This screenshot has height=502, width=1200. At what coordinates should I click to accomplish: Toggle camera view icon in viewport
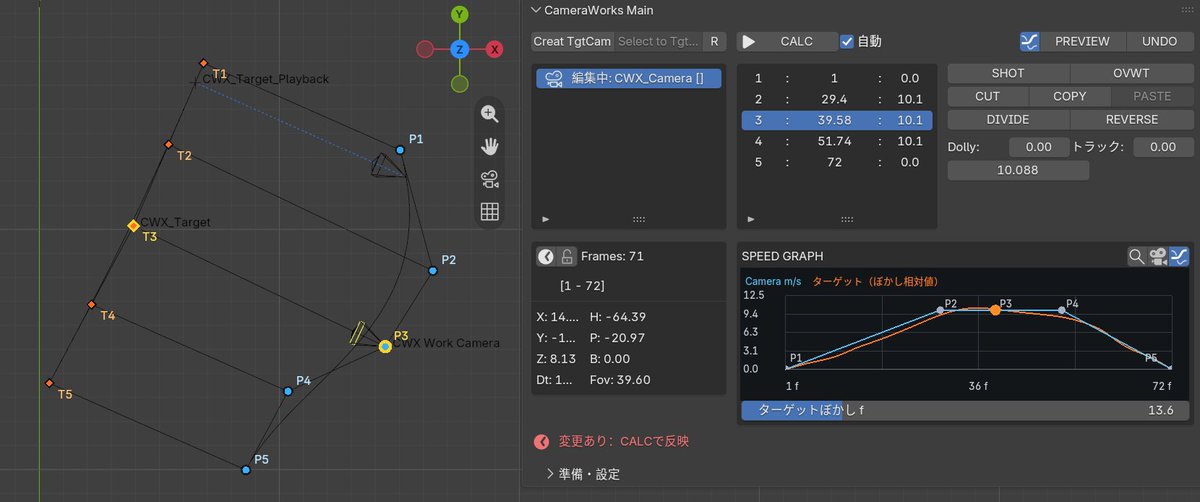(x=489, y=180)
